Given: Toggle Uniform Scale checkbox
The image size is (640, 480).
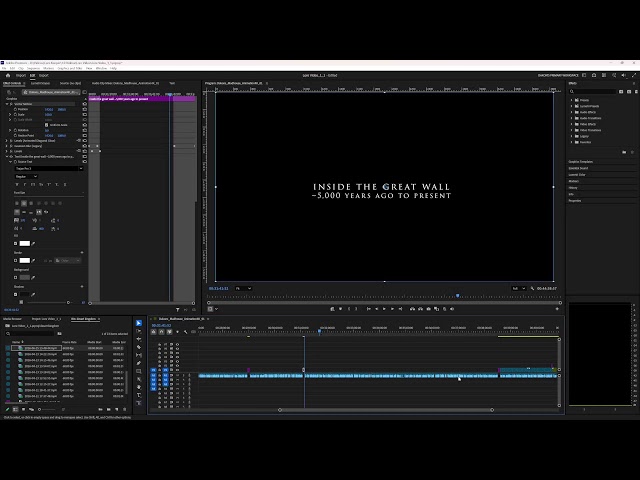Looking at the screenshot, I should tap(46, 125).
